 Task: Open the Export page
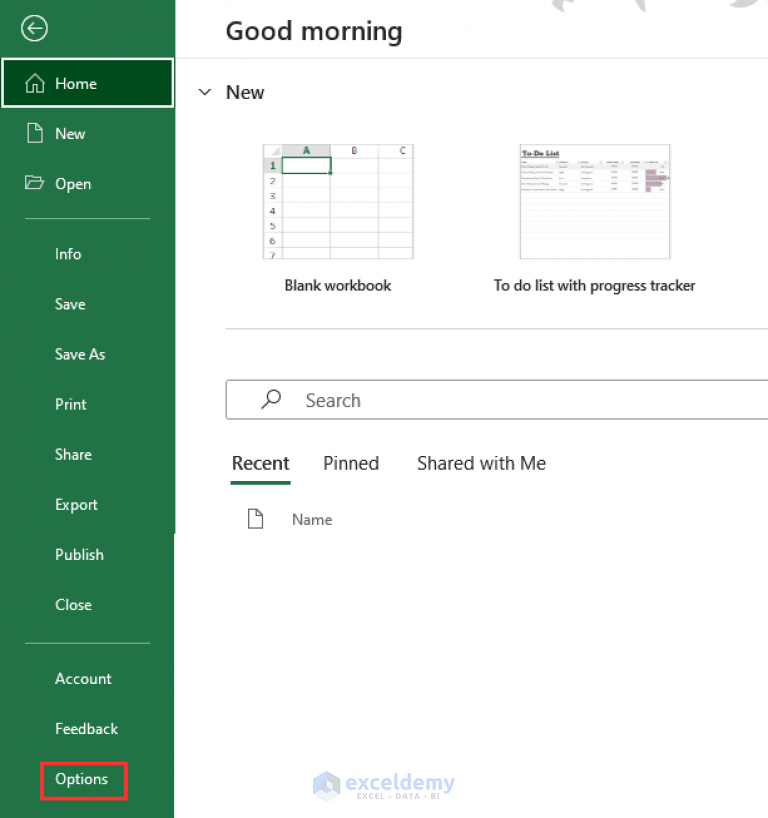(x=76, y=504)
